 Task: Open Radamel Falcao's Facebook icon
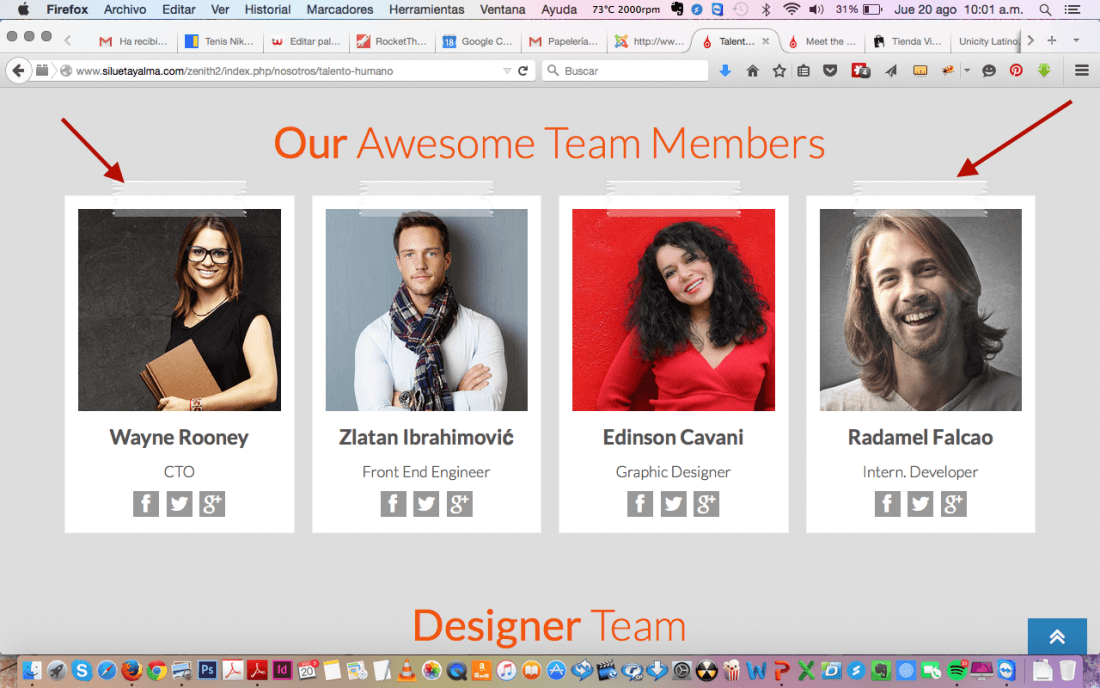tap(887, 504)
